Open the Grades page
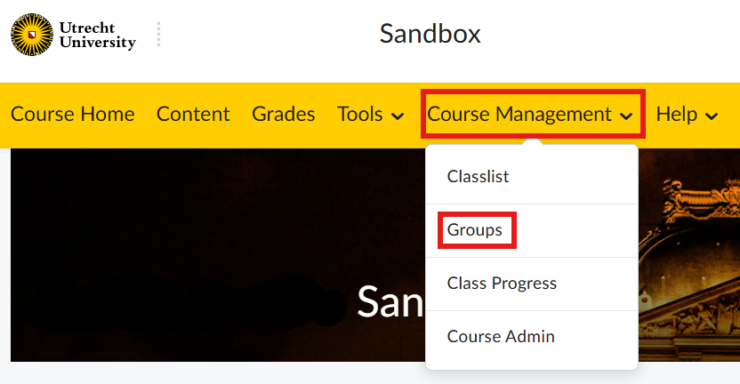The image size is (740, 384). pyautogui.click(x=283, y=114)
